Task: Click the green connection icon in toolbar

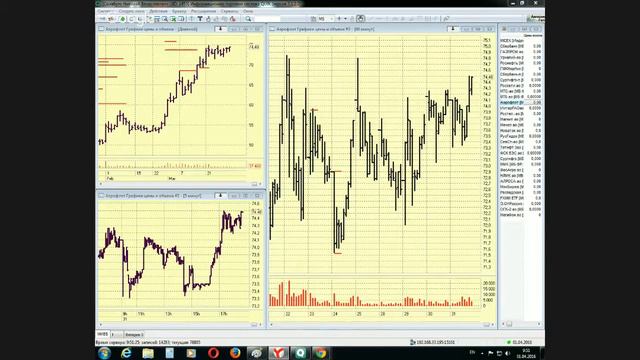Action: click(122, 19)
